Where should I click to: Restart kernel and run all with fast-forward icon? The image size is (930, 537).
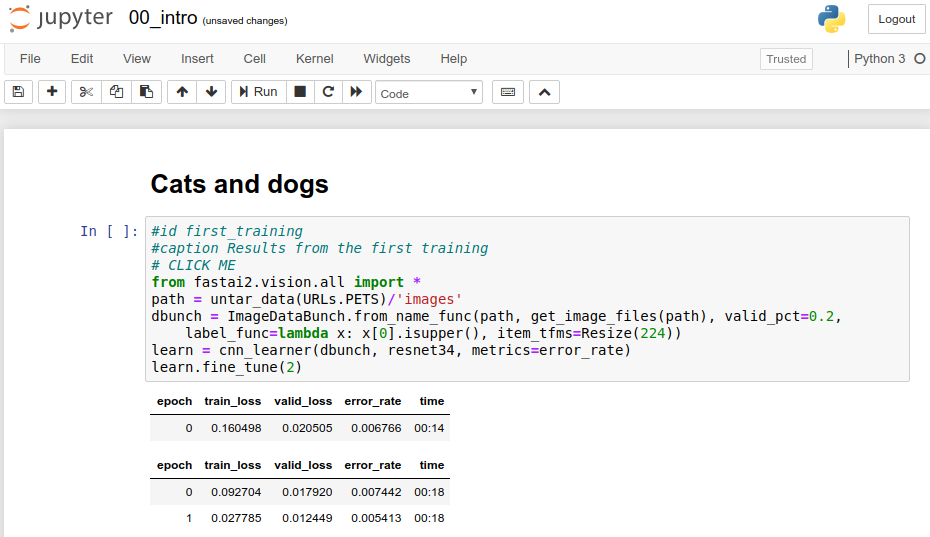[x=356, y=92]
